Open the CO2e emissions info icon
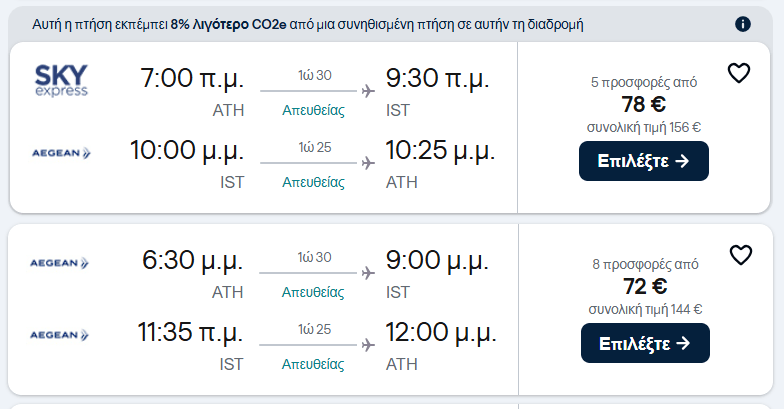 [742, 24]
